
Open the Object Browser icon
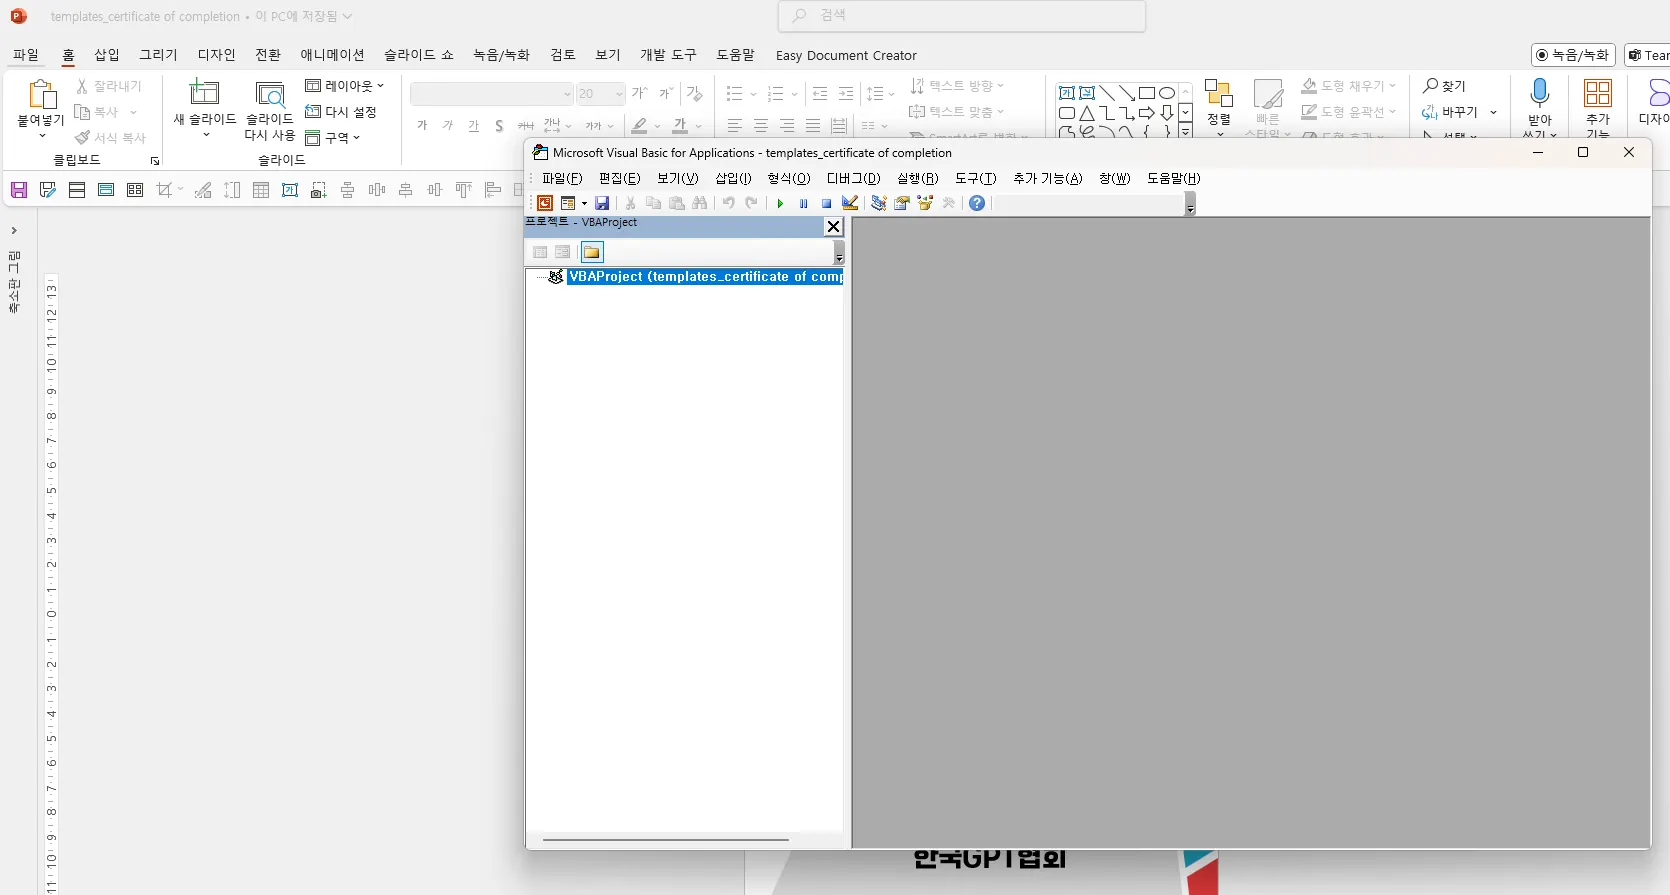(x=925, y=203)
